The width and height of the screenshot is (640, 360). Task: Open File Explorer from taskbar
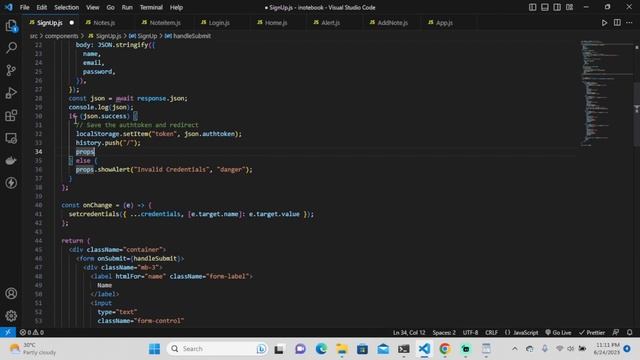pyautogui.click(x=342, y=349)
